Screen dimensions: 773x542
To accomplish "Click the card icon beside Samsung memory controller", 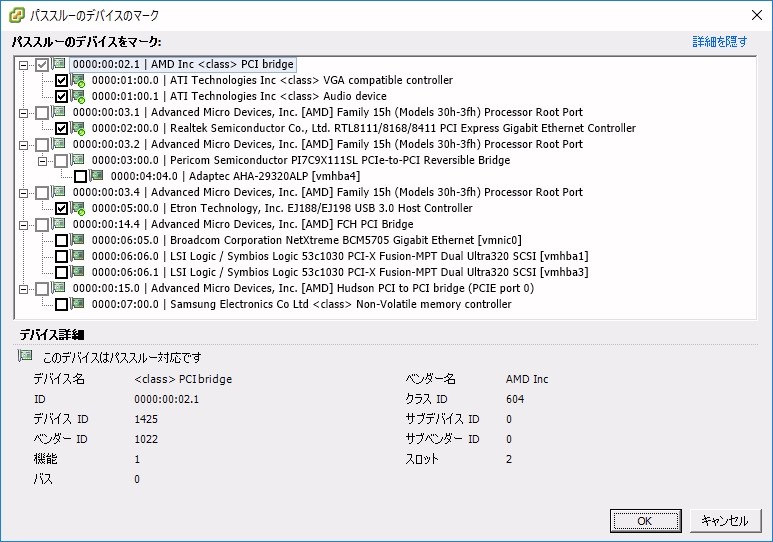I will pyautogui.click(x=78, y=303).
